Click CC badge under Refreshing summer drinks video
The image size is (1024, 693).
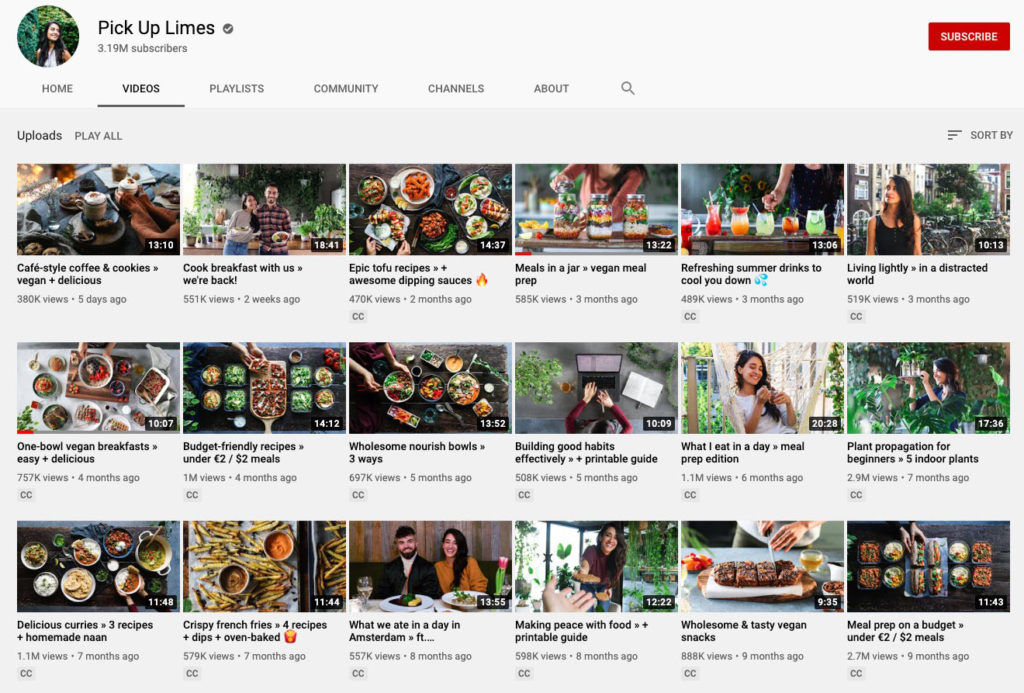click(x=690, y=317)
